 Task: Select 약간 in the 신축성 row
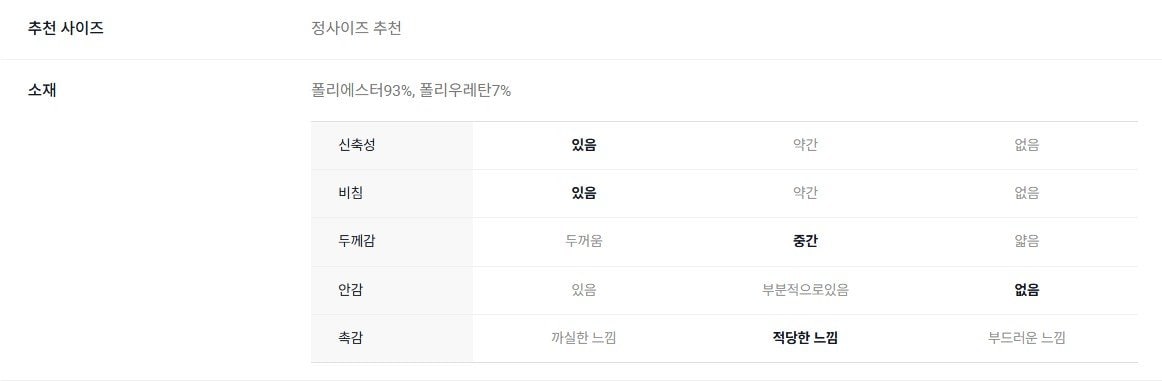coord(805,145)
